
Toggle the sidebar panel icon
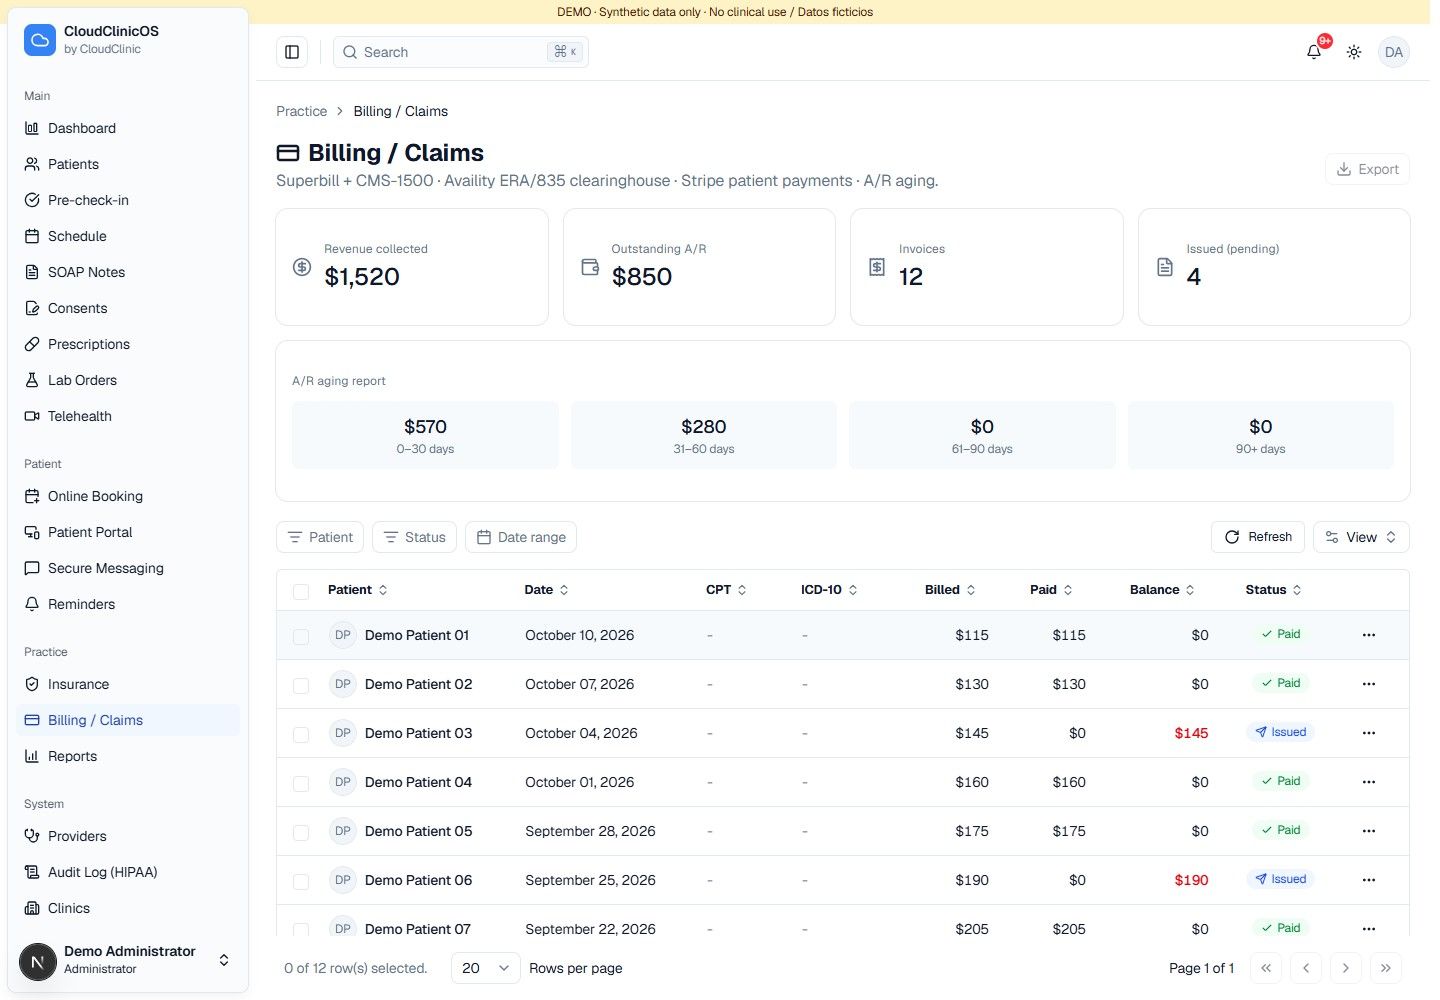[x=292, y=52]
